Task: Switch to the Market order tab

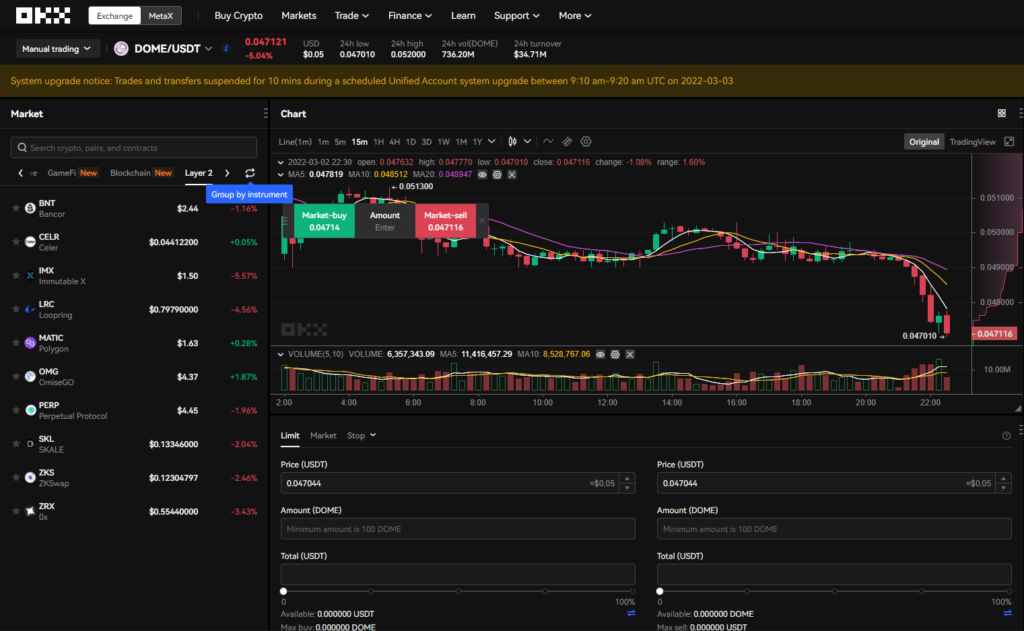Action: point(323,436)
